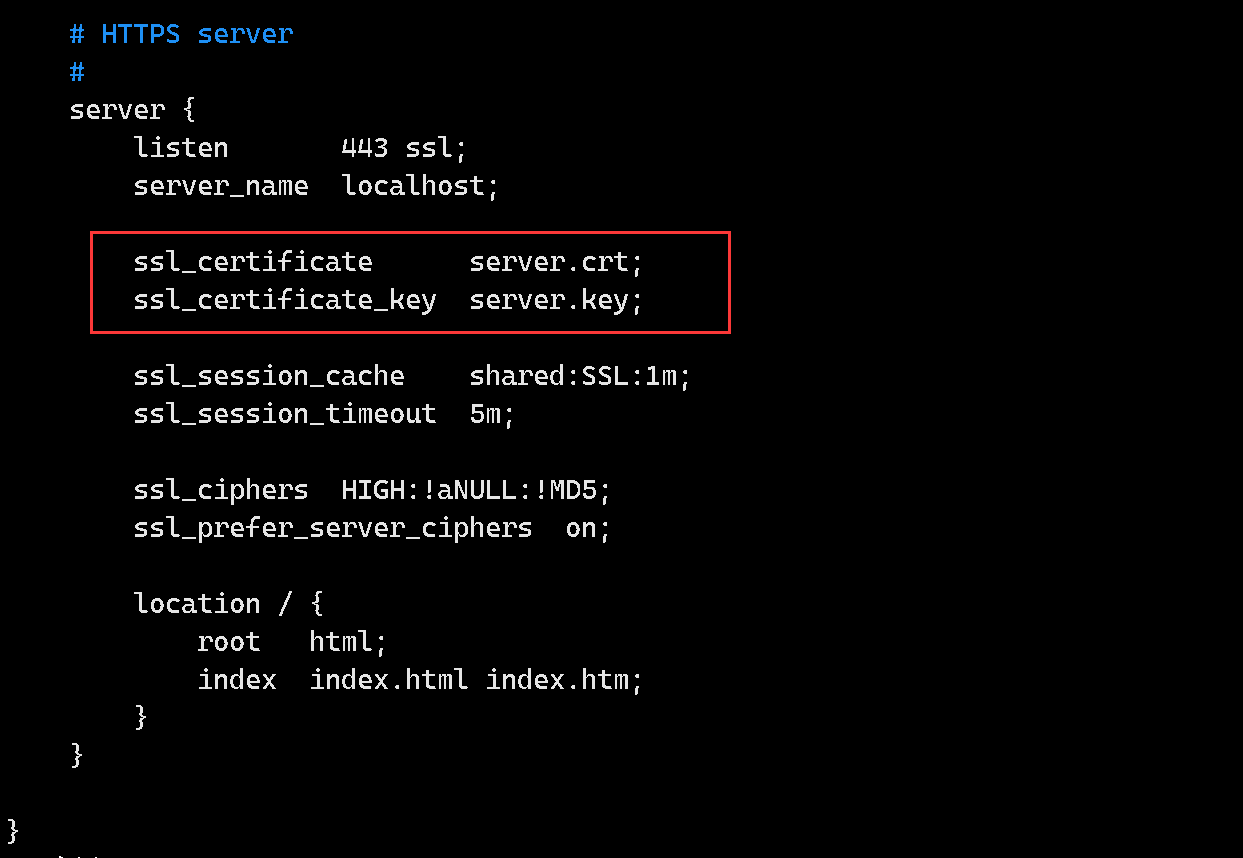Place cursor on 'server {' opening line

pos(132,110)
